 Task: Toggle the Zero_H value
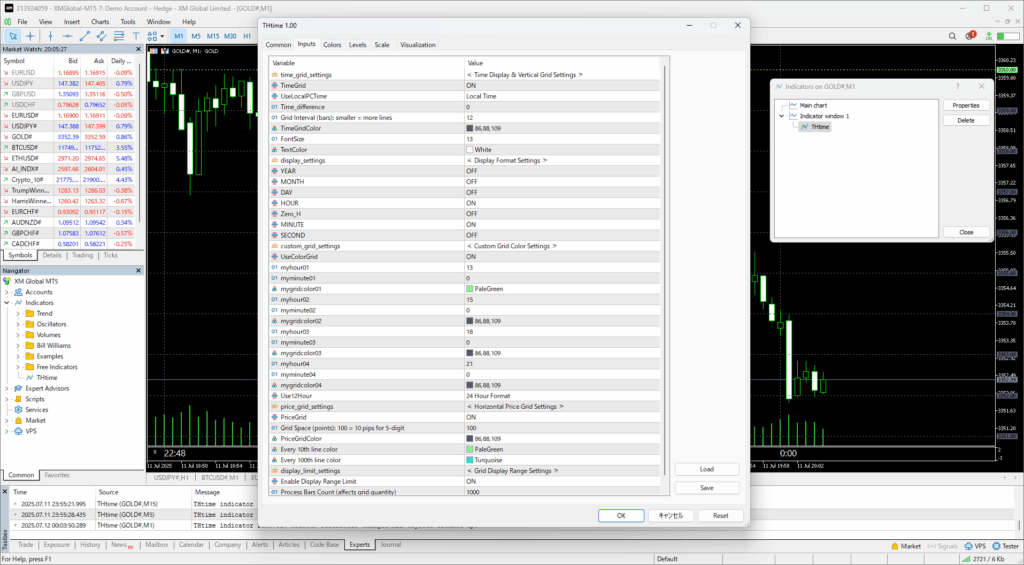pyautogui.click(x=562, y=214)
